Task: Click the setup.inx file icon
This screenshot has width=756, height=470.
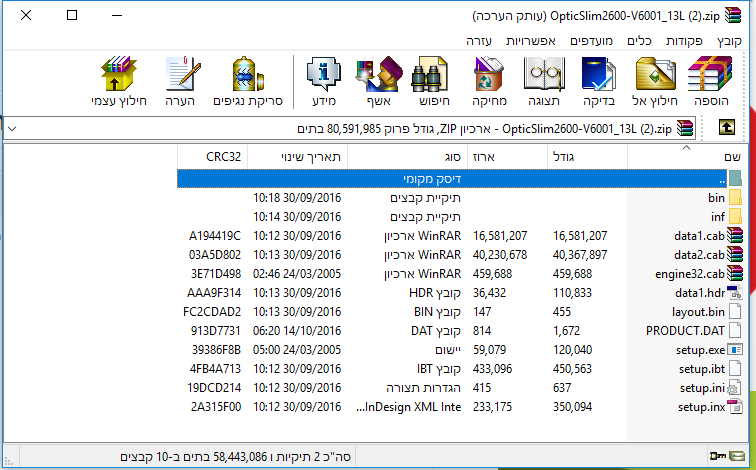Action: pyautogui.click(x=735, y=407)
